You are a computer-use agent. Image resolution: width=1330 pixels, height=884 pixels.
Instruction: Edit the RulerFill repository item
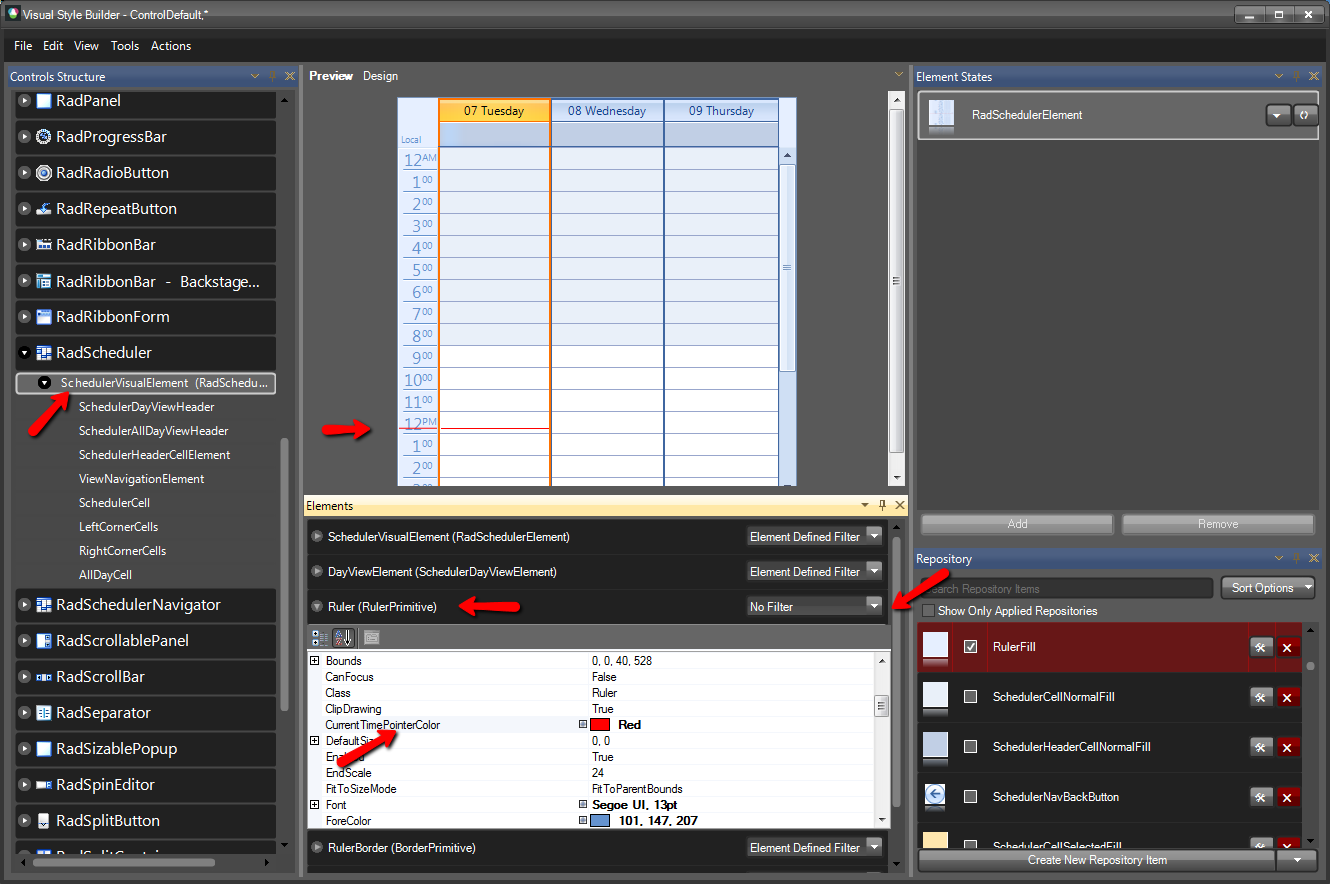point(1261,647)
